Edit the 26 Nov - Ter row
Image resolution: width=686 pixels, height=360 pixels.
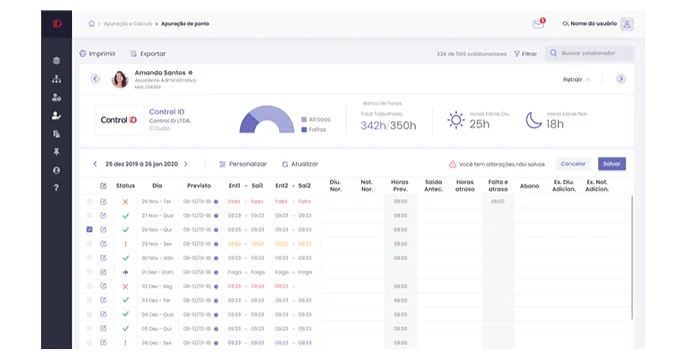(x=103, y=202)
